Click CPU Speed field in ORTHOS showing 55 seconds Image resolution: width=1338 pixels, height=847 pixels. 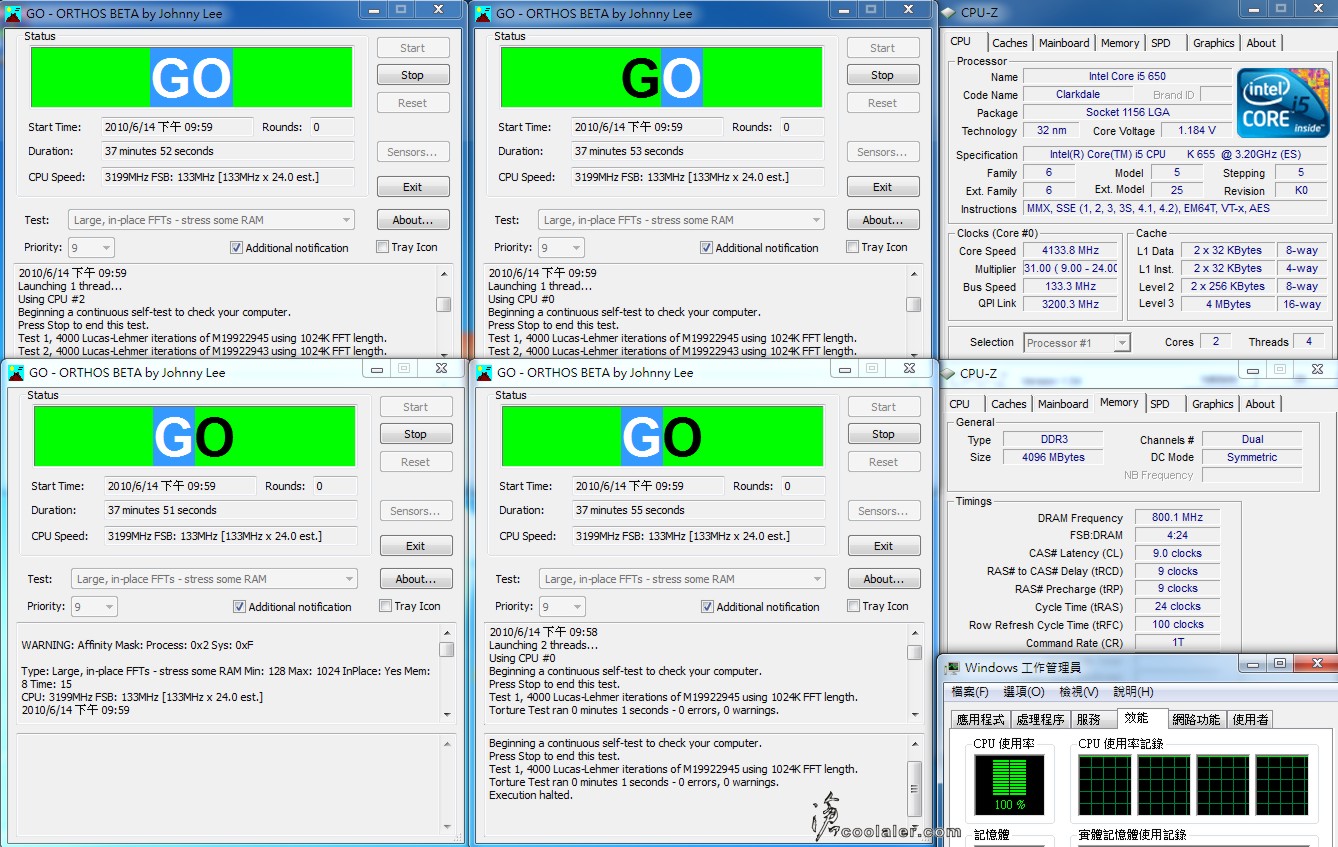click(x=700, y=536)
